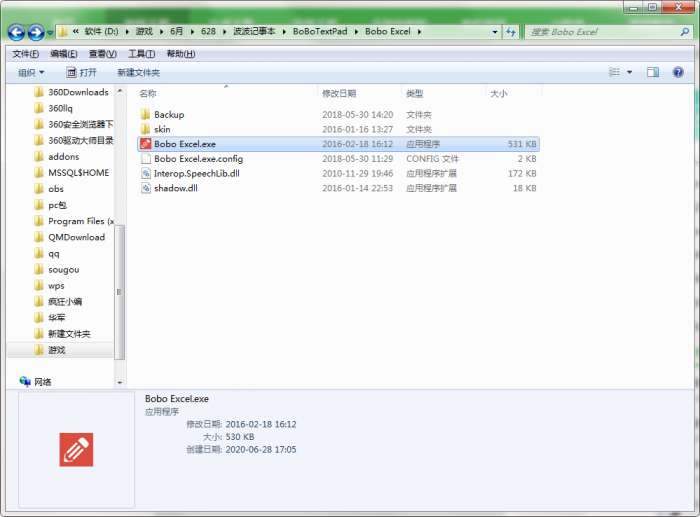
Task: Select the 游戏 folder in sidebar
Action: click(50, 350)
